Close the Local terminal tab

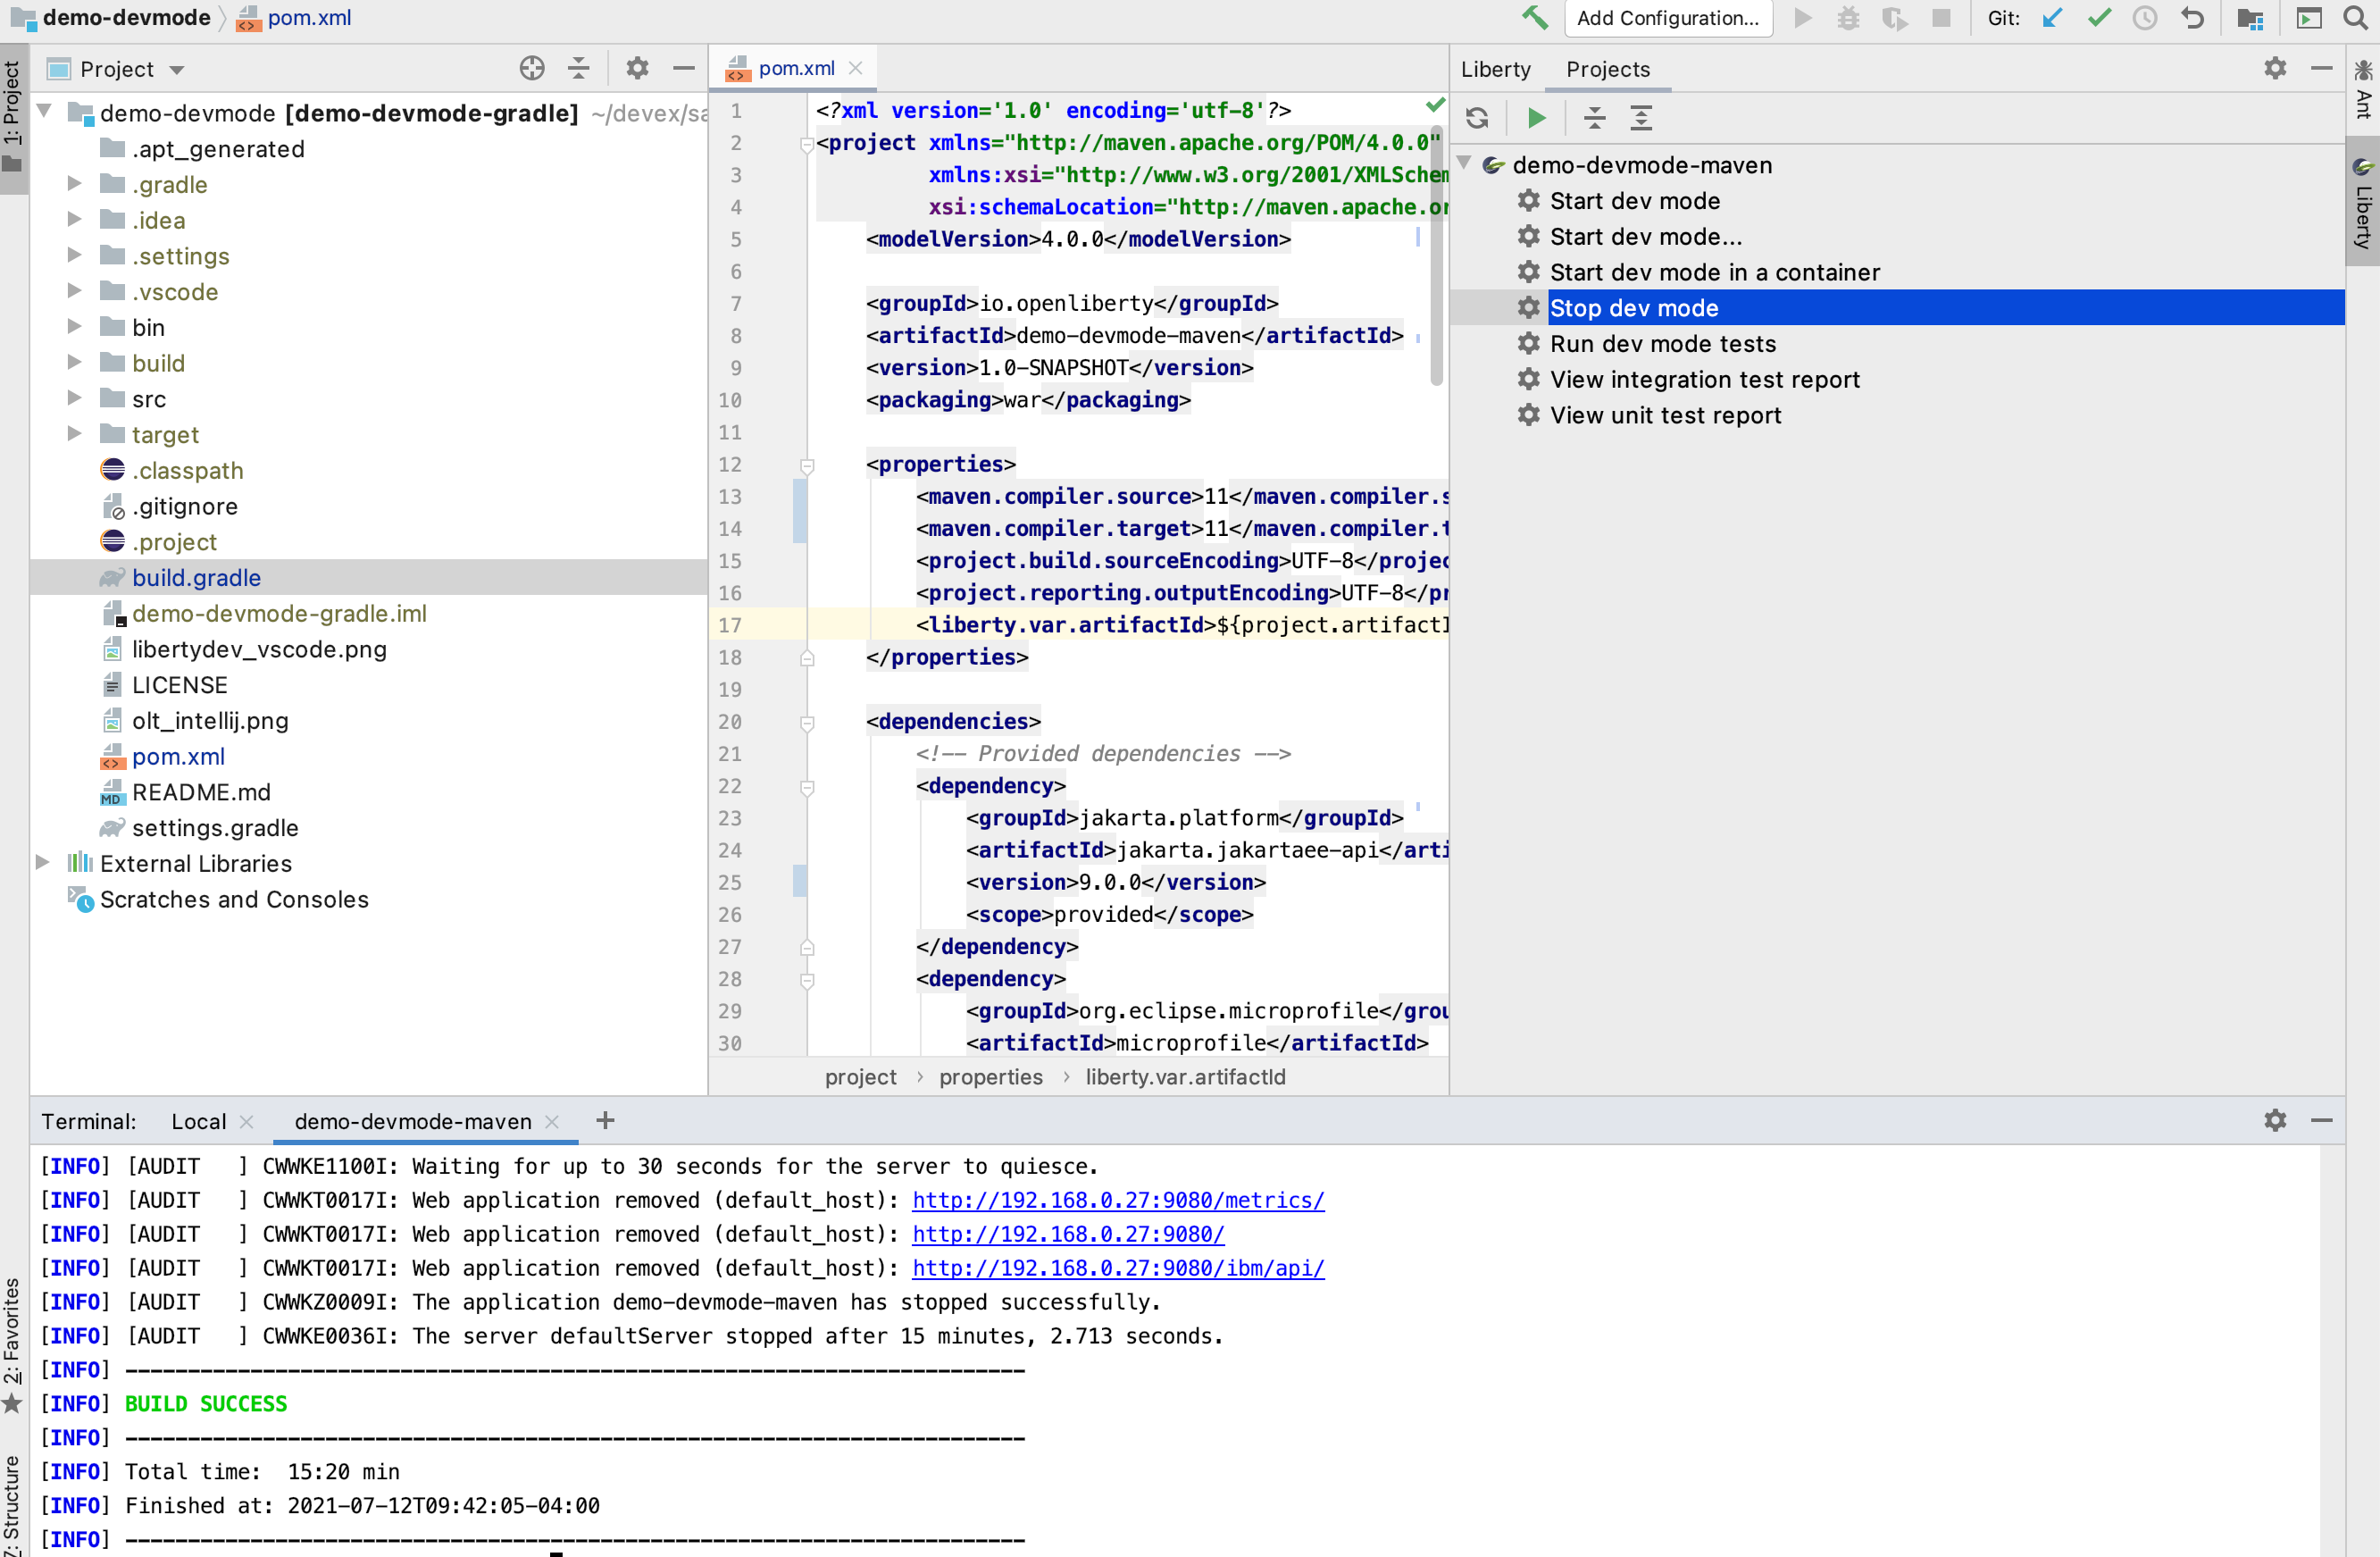247,1122
